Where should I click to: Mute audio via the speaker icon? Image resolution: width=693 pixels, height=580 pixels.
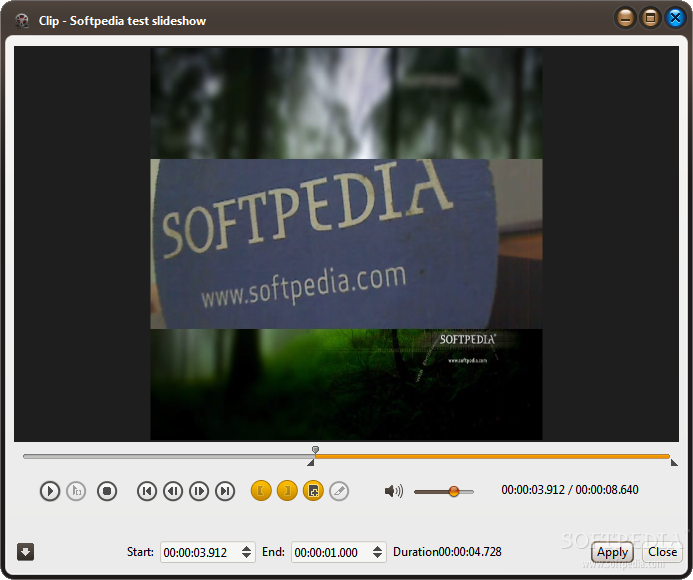click(x=393, y=491)
